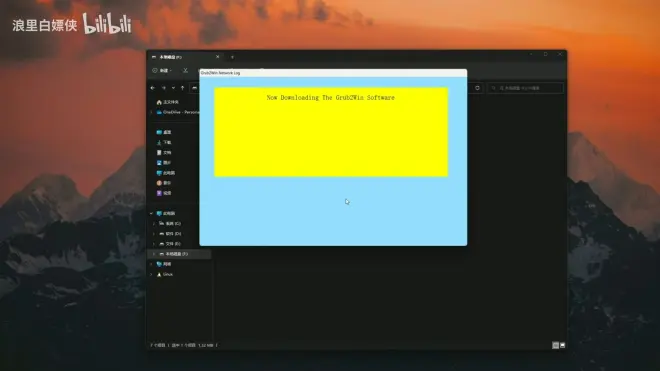This screenshot has height=371, width=660.
Task: Click the refresh icon beside address bar
Action: point(477,88)
